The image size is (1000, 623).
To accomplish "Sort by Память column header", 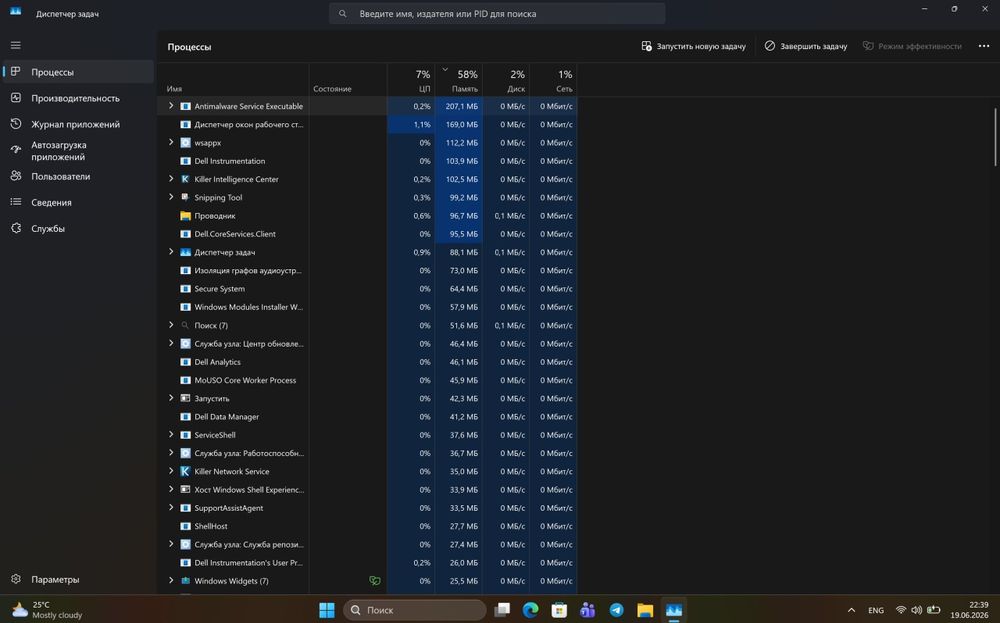I will [459, 80].
